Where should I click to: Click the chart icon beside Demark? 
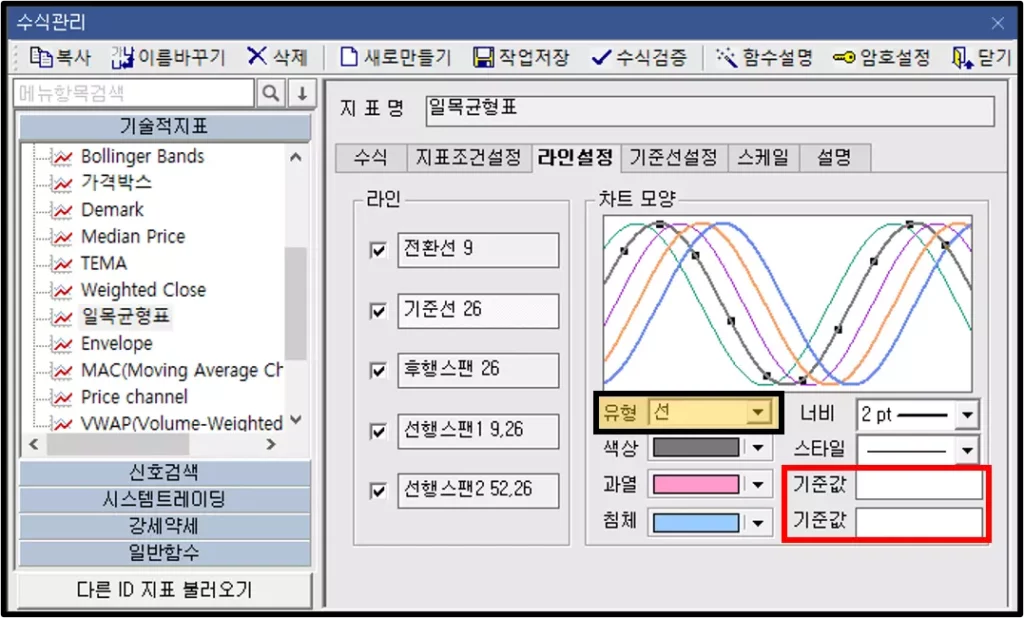click(x=62, y=210)
